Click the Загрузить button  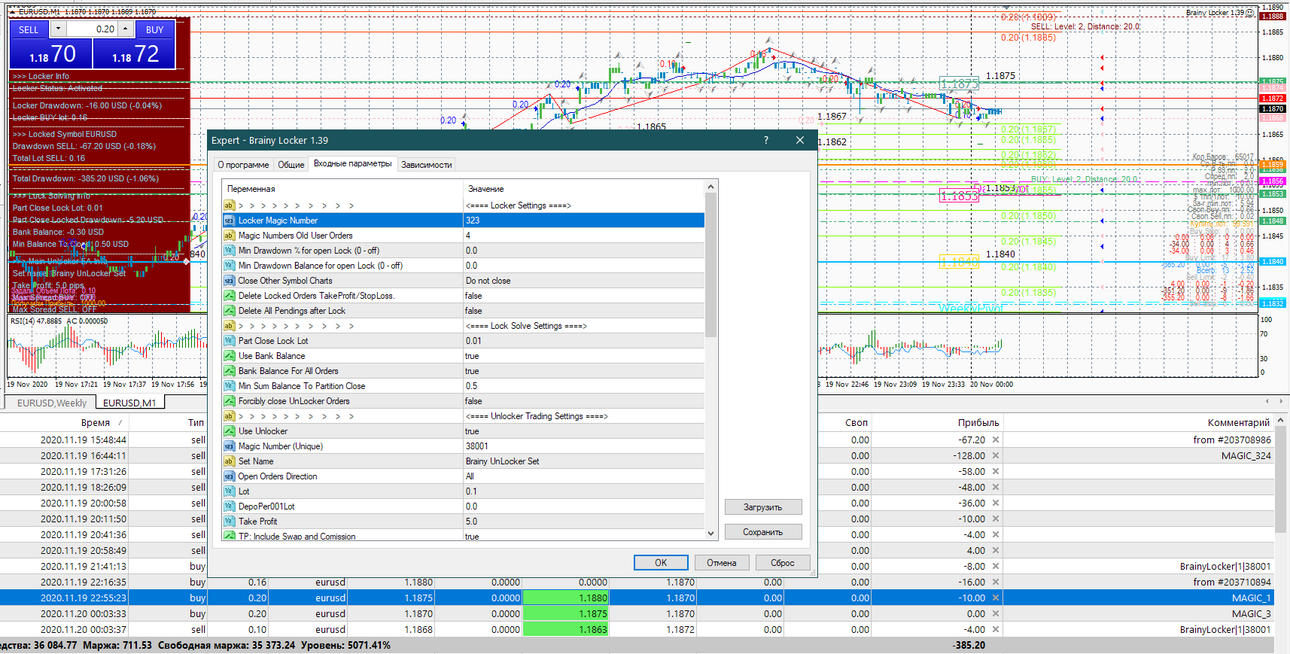pyautogui.click(x=763, y=507)
